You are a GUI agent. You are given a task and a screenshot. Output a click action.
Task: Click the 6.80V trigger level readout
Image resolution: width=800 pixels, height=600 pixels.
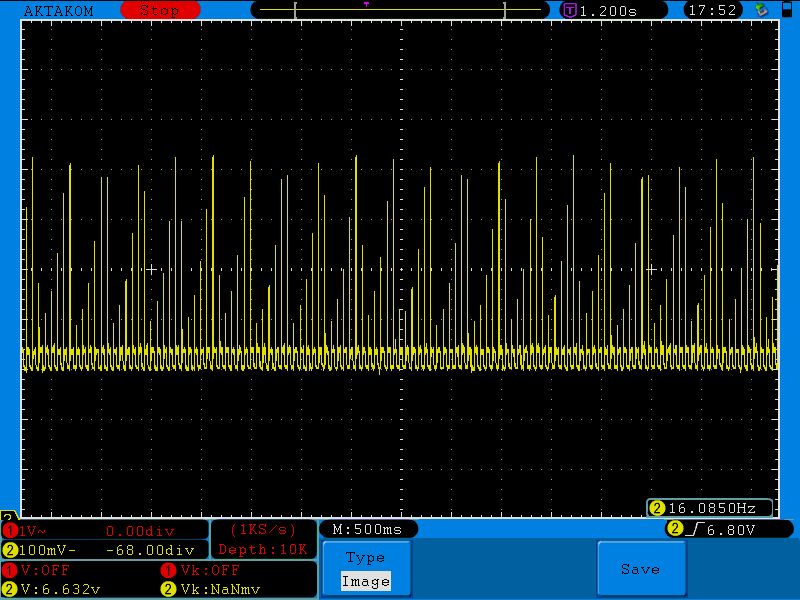pyautogui.click(x=731, y=530)
